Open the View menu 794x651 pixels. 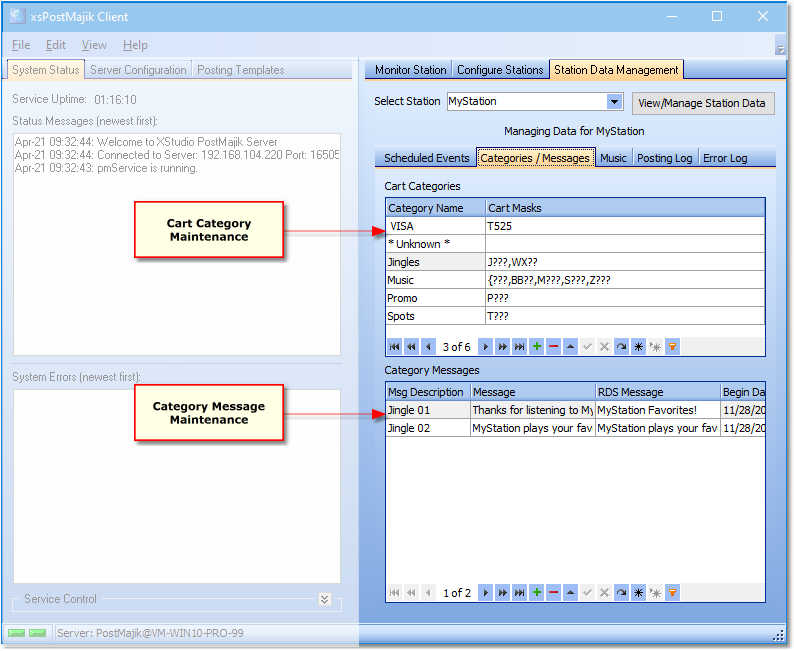[94, 45]
